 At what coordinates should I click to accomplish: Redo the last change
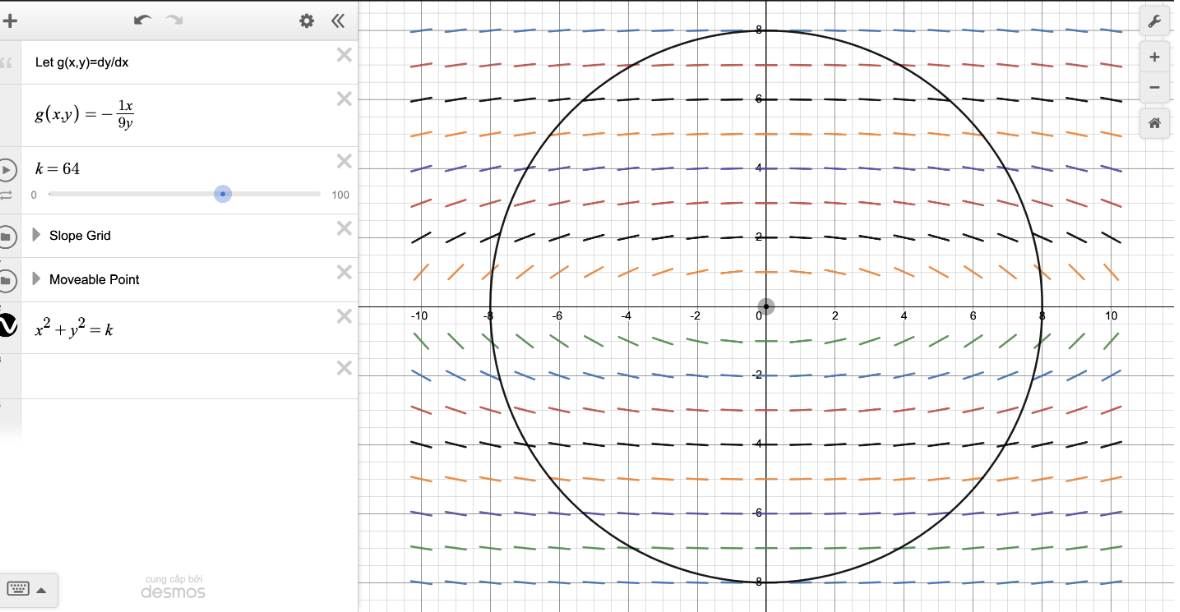175,20
